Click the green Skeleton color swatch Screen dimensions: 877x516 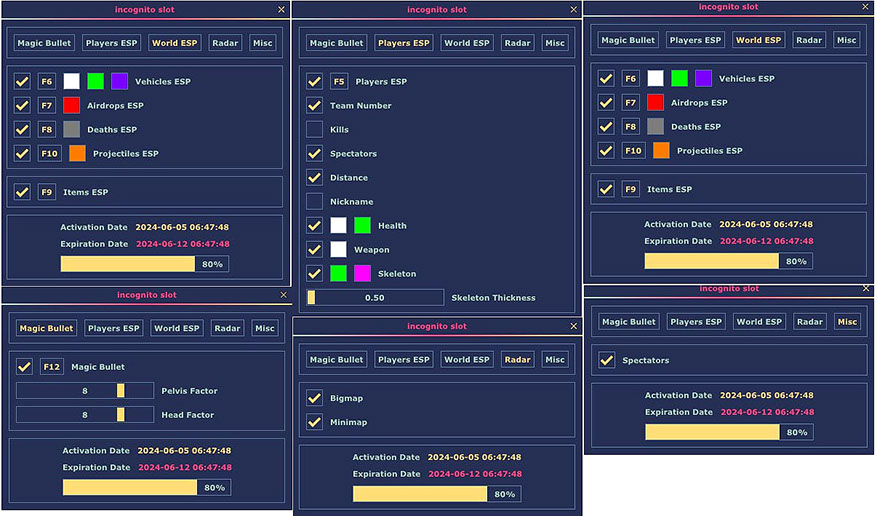(339, 274)
